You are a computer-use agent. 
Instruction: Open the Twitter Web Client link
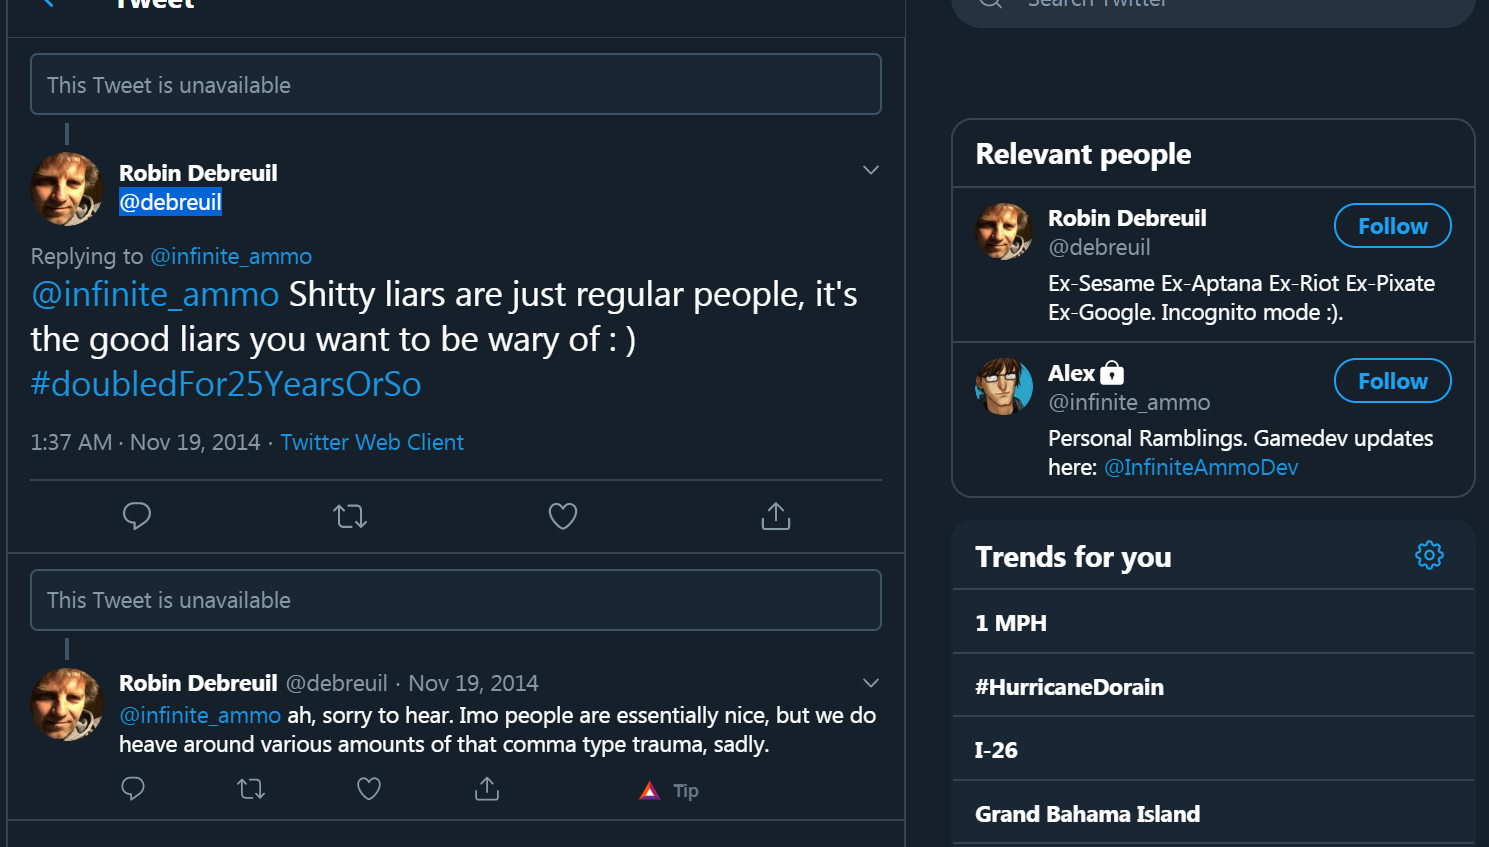[372, 442]
